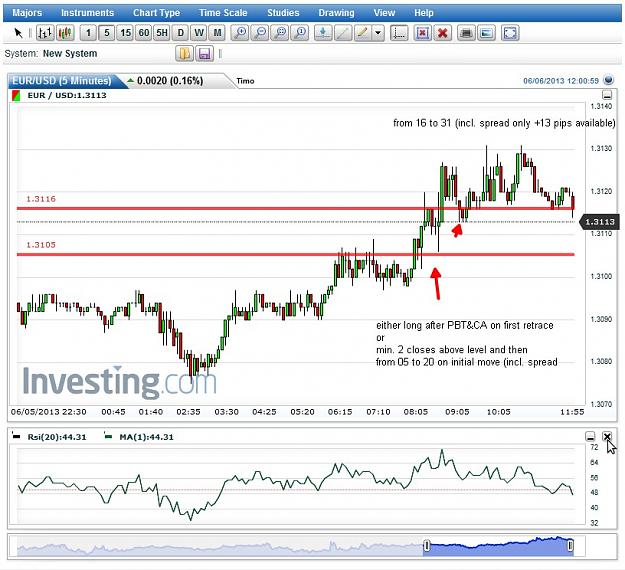
Task: Switch to bar chart type icon
Action: coord(45,33)
